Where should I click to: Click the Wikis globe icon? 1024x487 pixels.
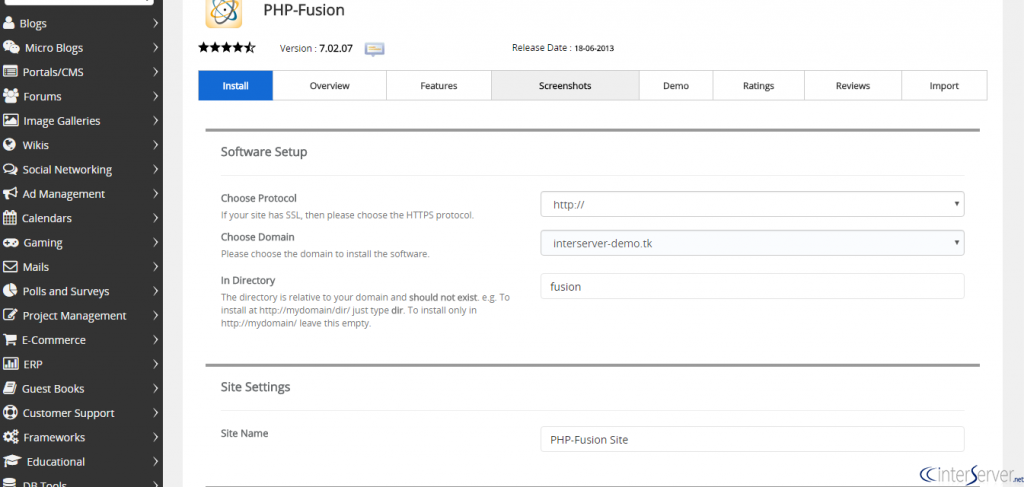[x=9, y=145]
